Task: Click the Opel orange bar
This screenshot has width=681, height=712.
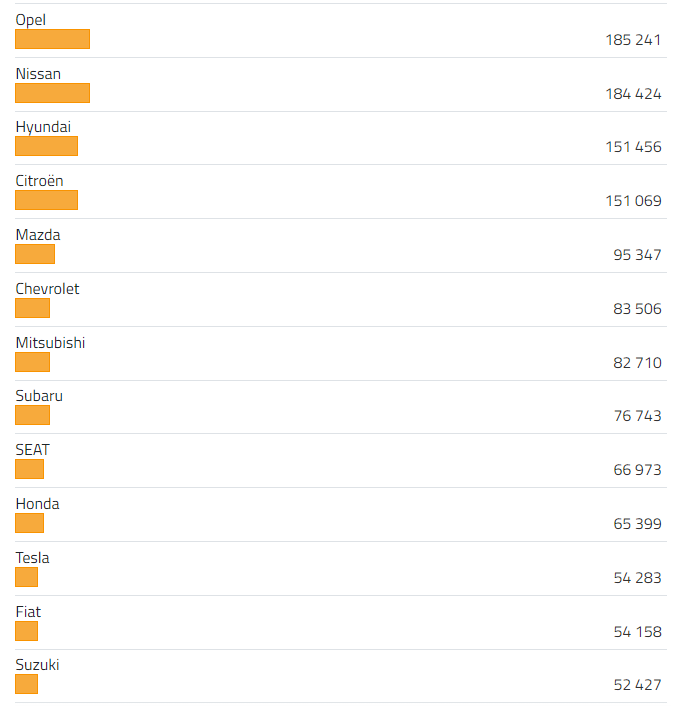Action: [52, 39]
